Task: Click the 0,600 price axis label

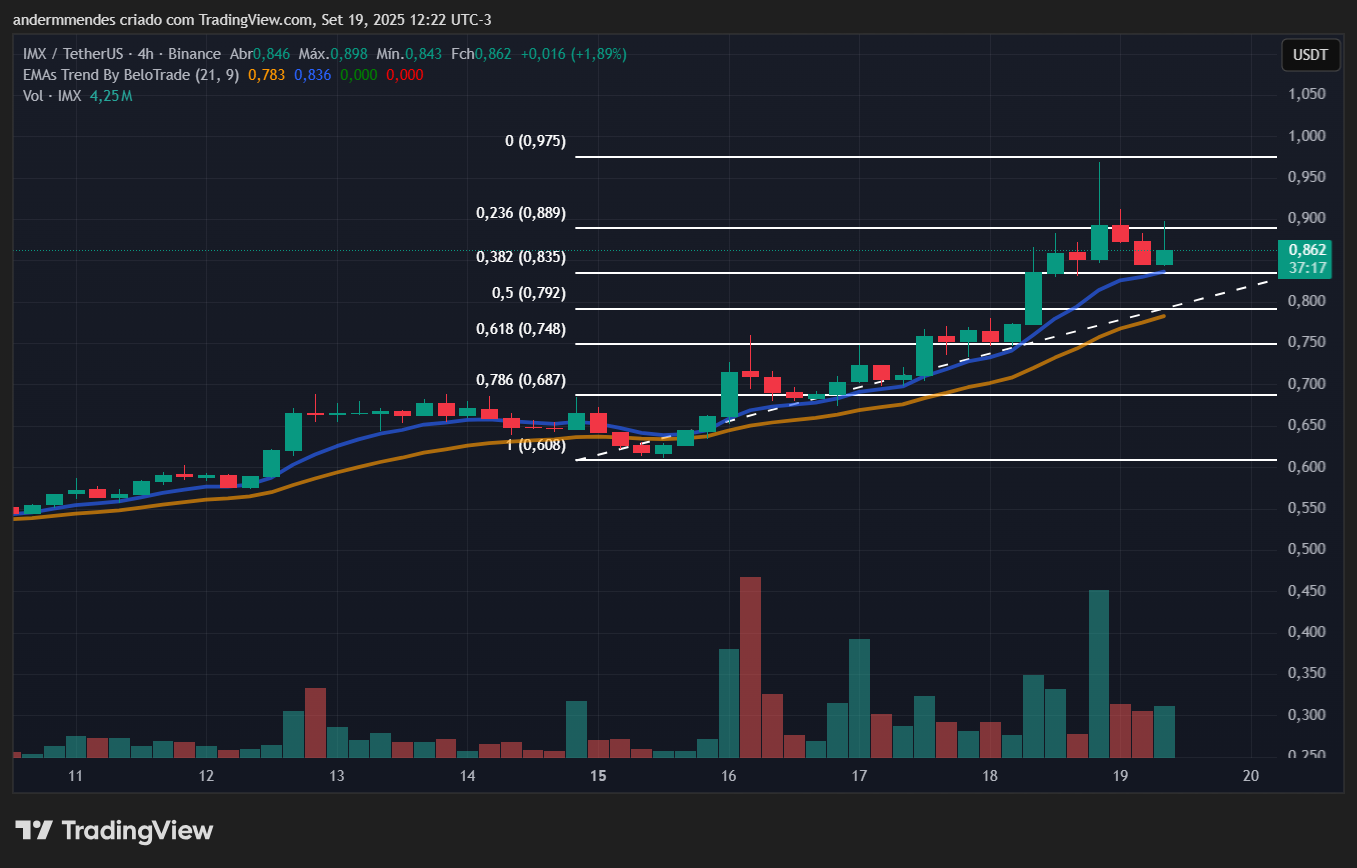Action: point(1307,467)
